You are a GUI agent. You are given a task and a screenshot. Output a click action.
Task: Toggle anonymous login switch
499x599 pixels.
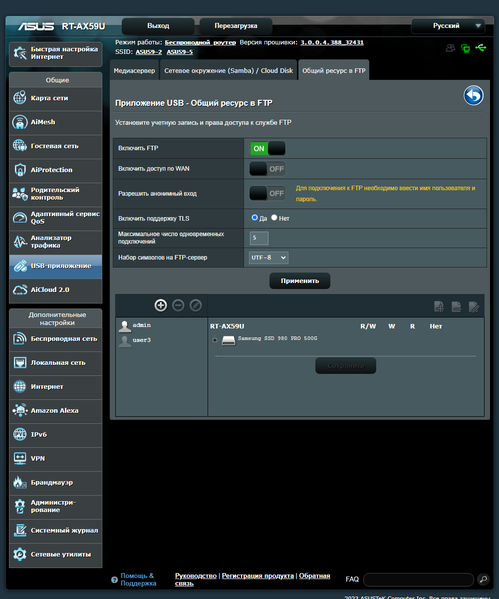(267, 193)
